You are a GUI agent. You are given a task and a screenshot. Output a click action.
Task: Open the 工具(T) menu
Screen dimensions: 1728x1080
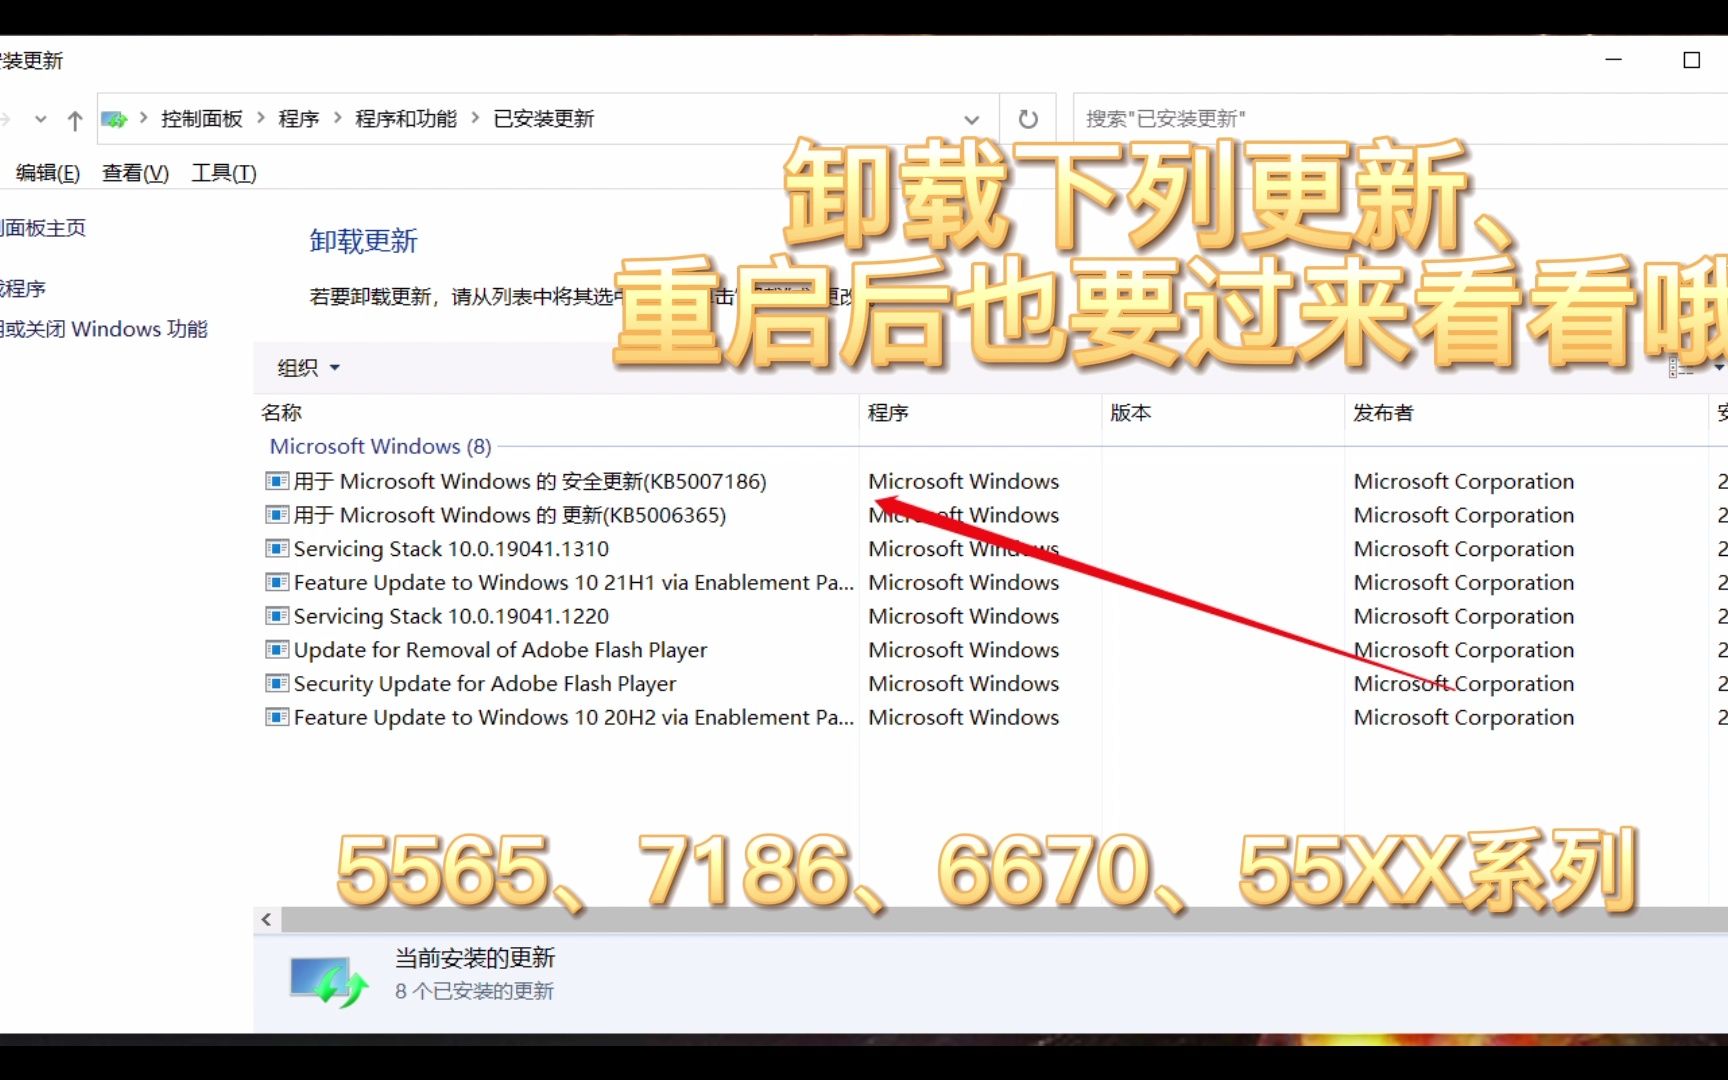[x=224, y=173]
